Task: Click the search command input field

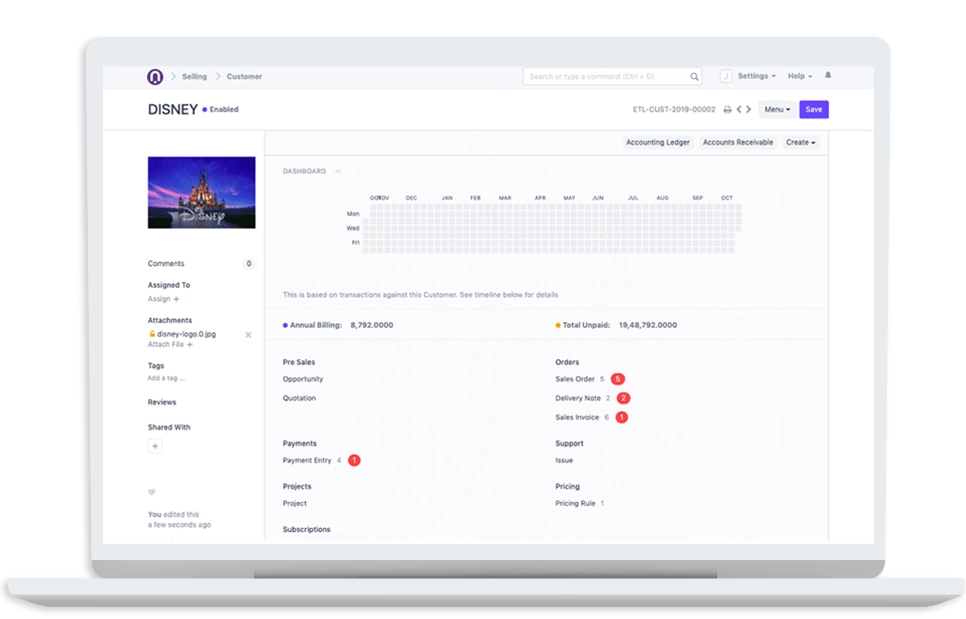Action: point(612,76)
